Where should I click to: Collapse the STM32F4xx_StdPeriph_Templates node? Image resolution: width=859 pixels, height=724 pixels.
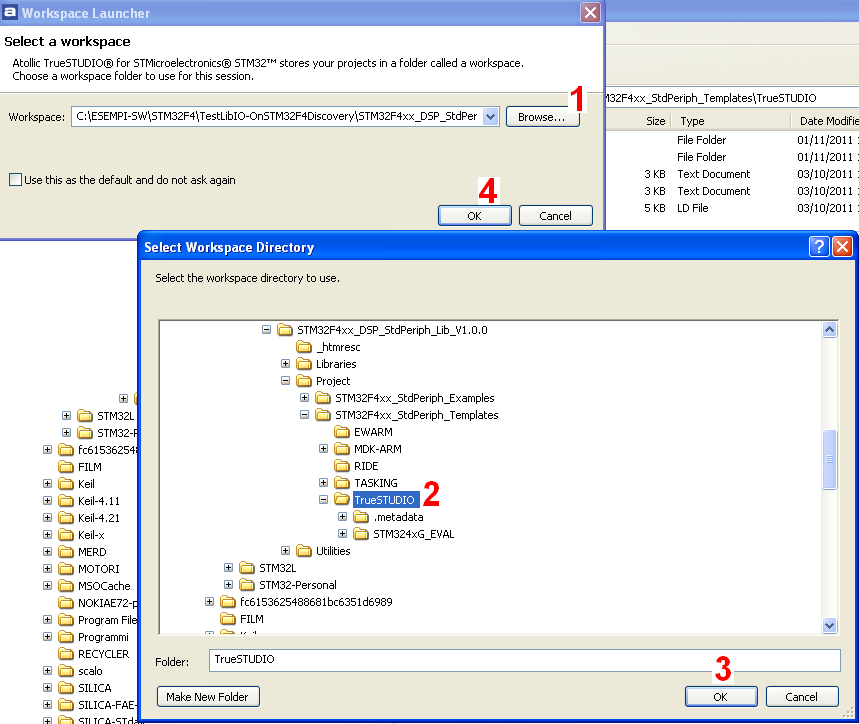point(305,415)
